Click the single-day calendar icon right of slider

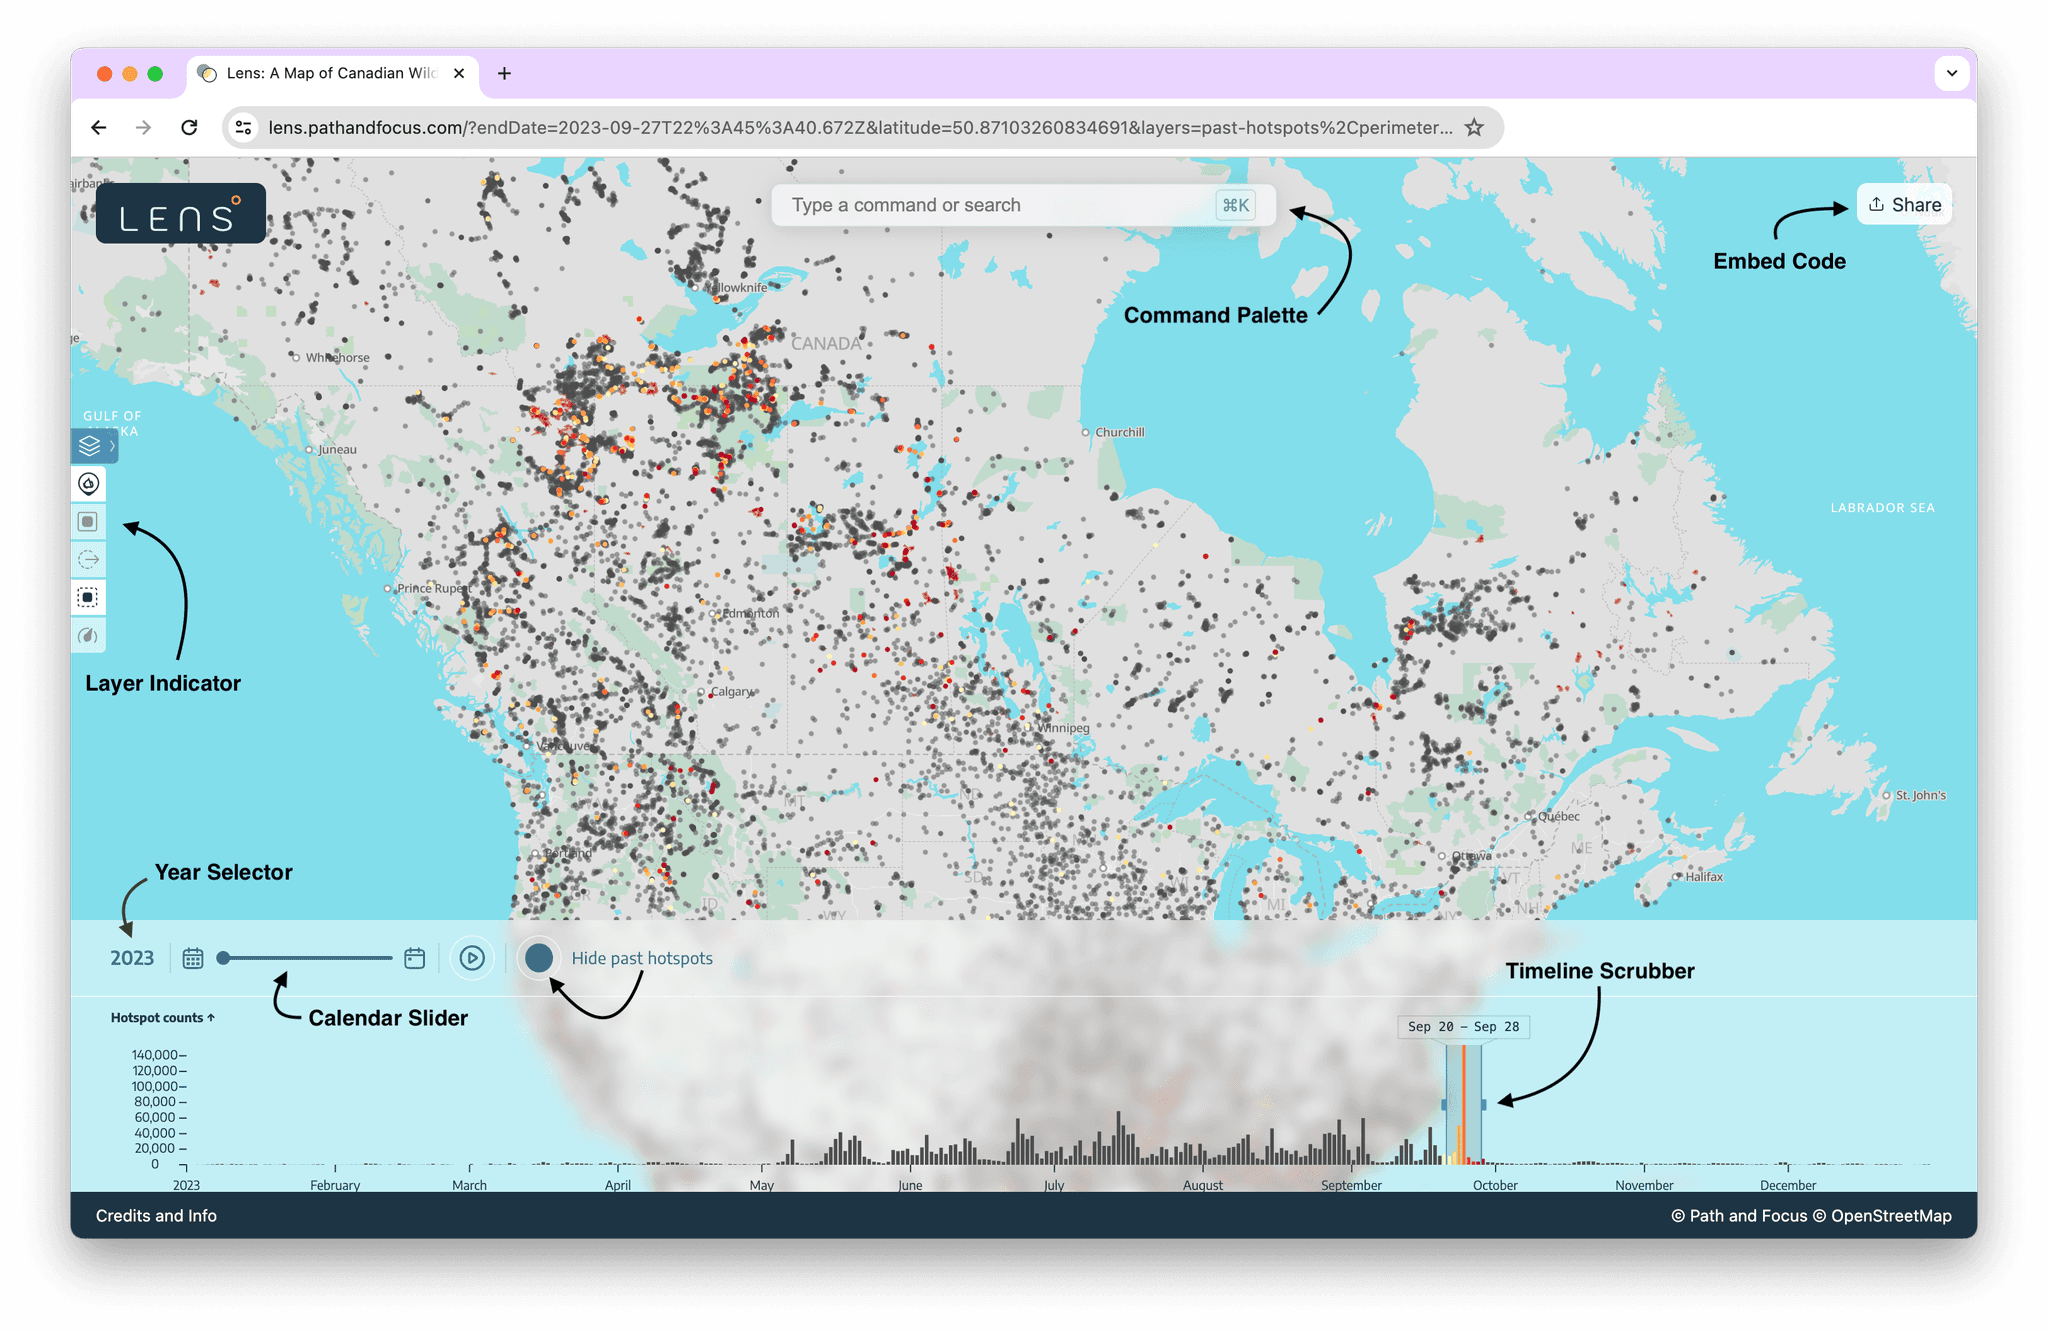pos(415,958)
